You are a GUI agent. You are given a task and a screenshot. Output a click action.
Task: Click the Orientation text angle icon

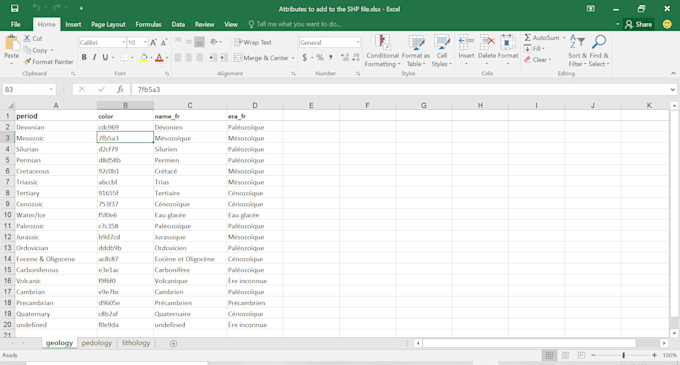pos(213,42)
